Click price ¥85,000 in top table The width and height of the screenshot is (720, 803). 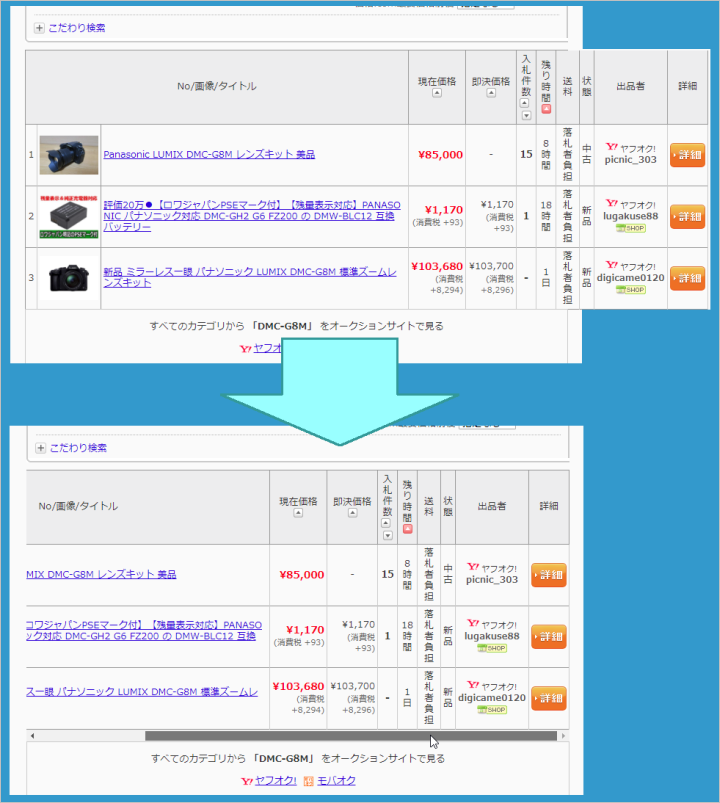pyautogui.click(x=440, y=155)
